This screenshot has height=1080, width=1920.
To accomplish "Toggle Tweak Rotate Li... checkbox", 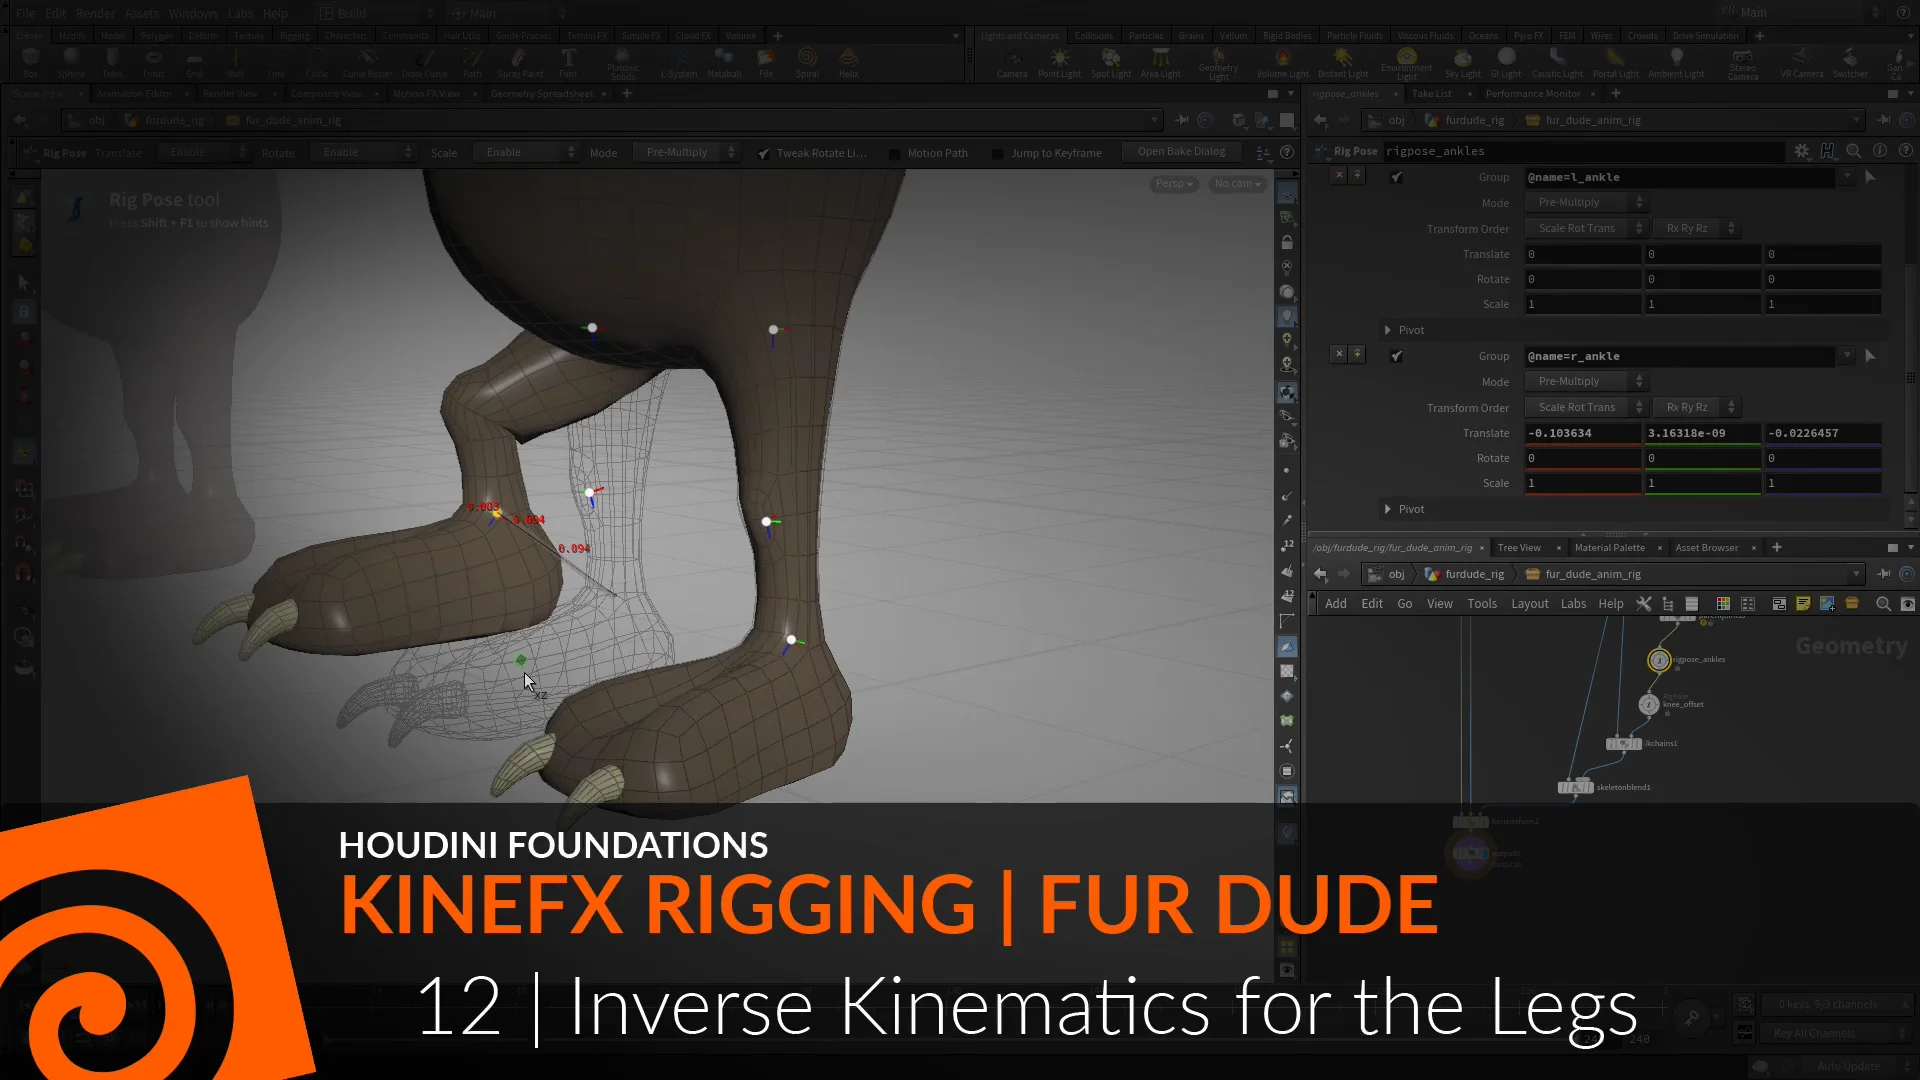I will (764, 153).
